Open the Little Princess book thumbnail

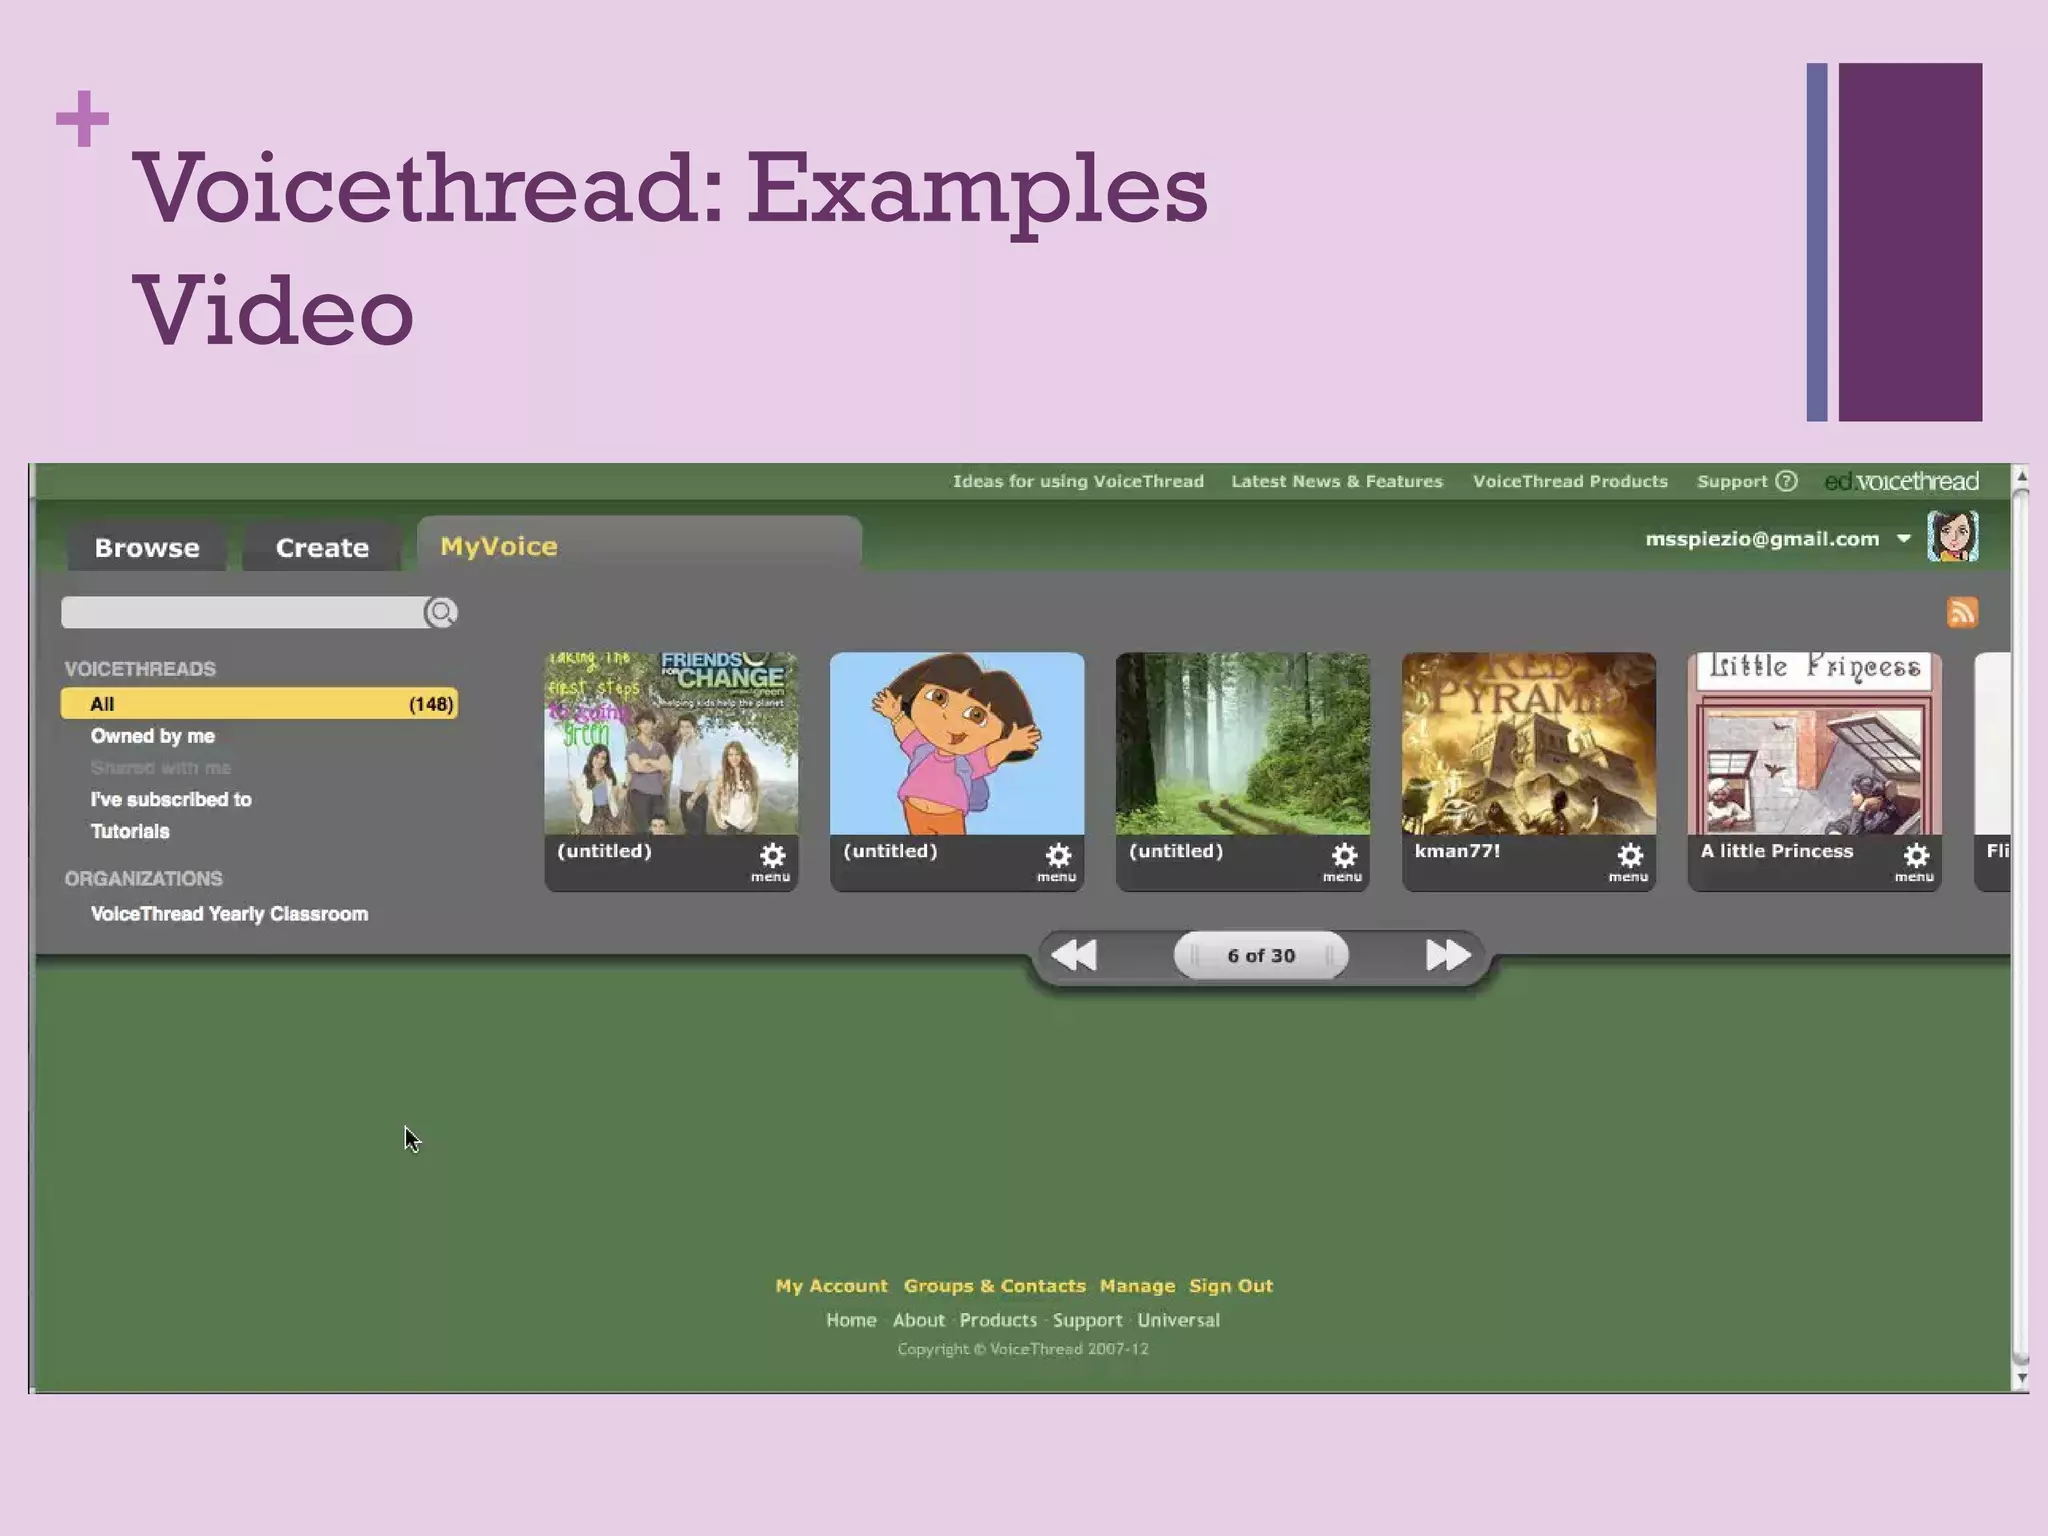[1815, 743]
